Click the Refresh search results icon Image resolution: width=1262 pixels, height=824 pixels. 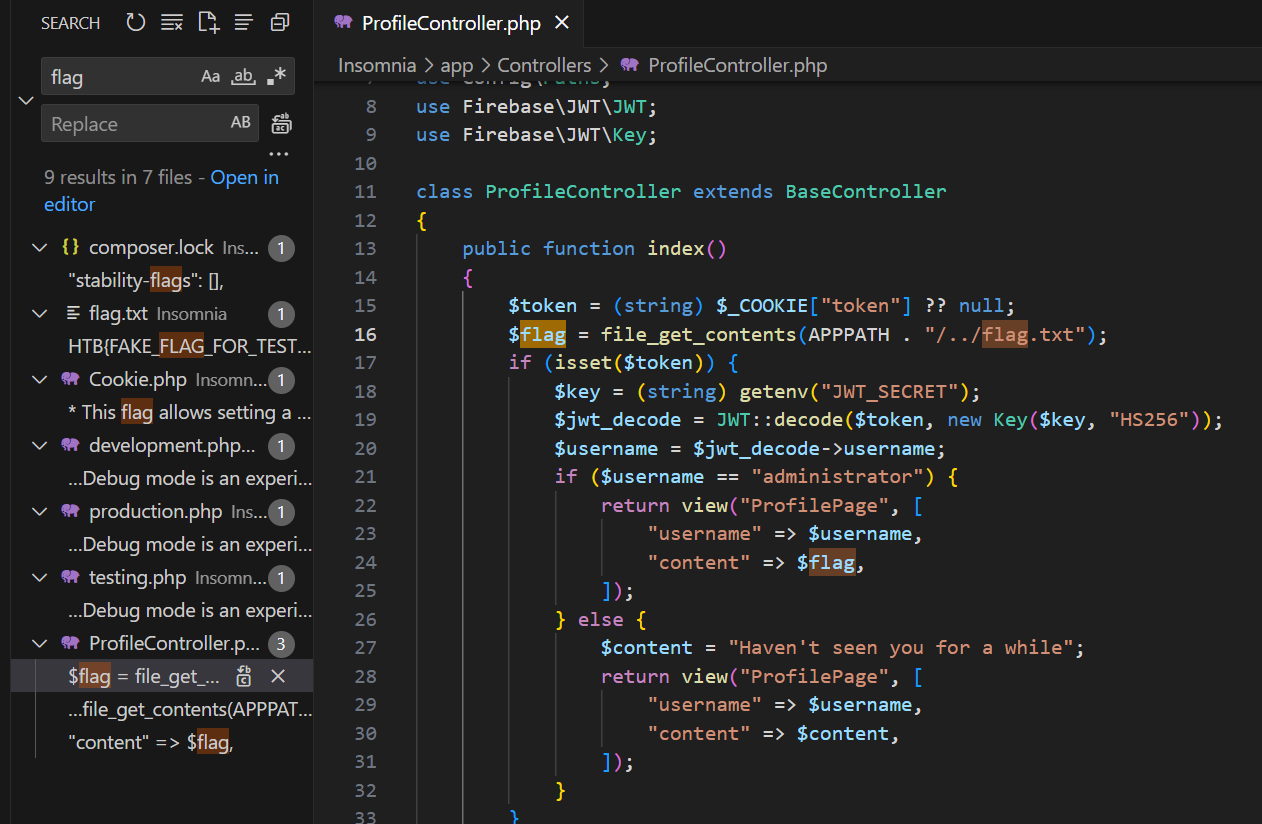(x=136, y=22)
